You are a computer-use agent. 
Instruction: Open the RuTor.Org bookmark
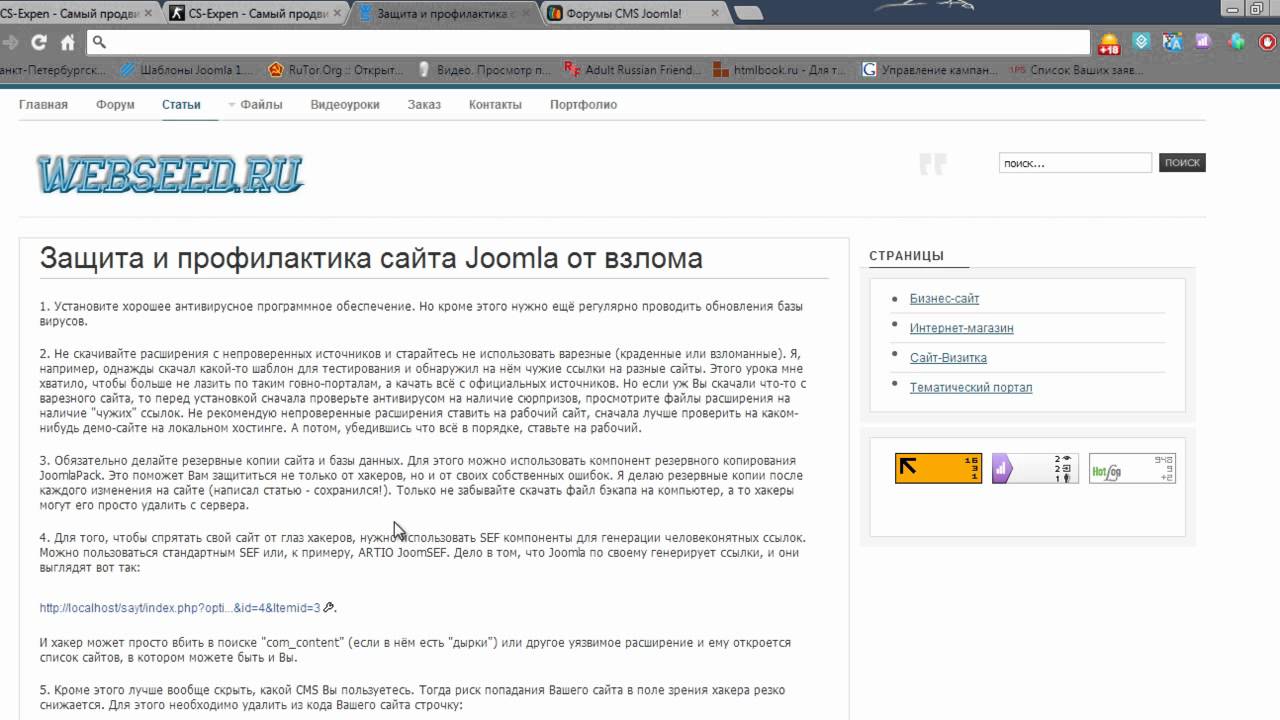(335, 70)
